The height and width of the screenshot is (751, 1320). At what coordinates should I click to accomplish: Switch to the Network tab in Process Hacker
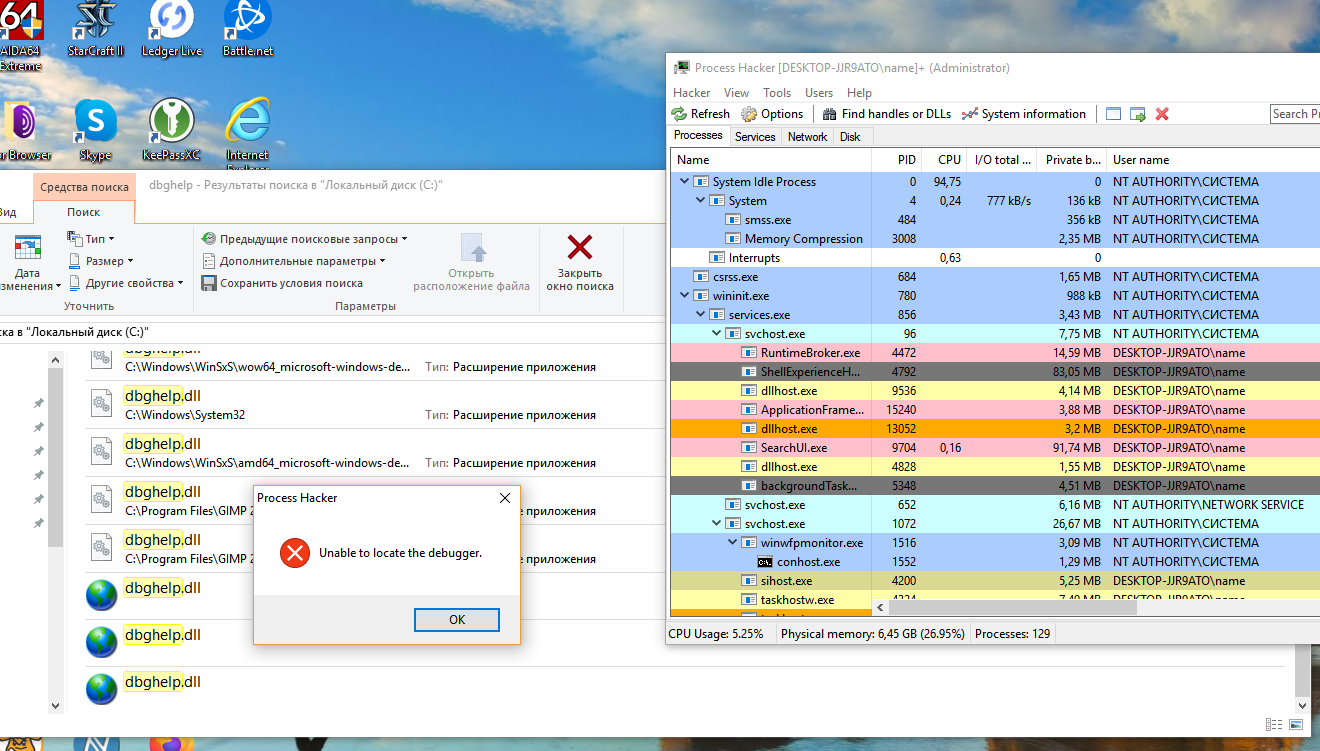(806, 136)
